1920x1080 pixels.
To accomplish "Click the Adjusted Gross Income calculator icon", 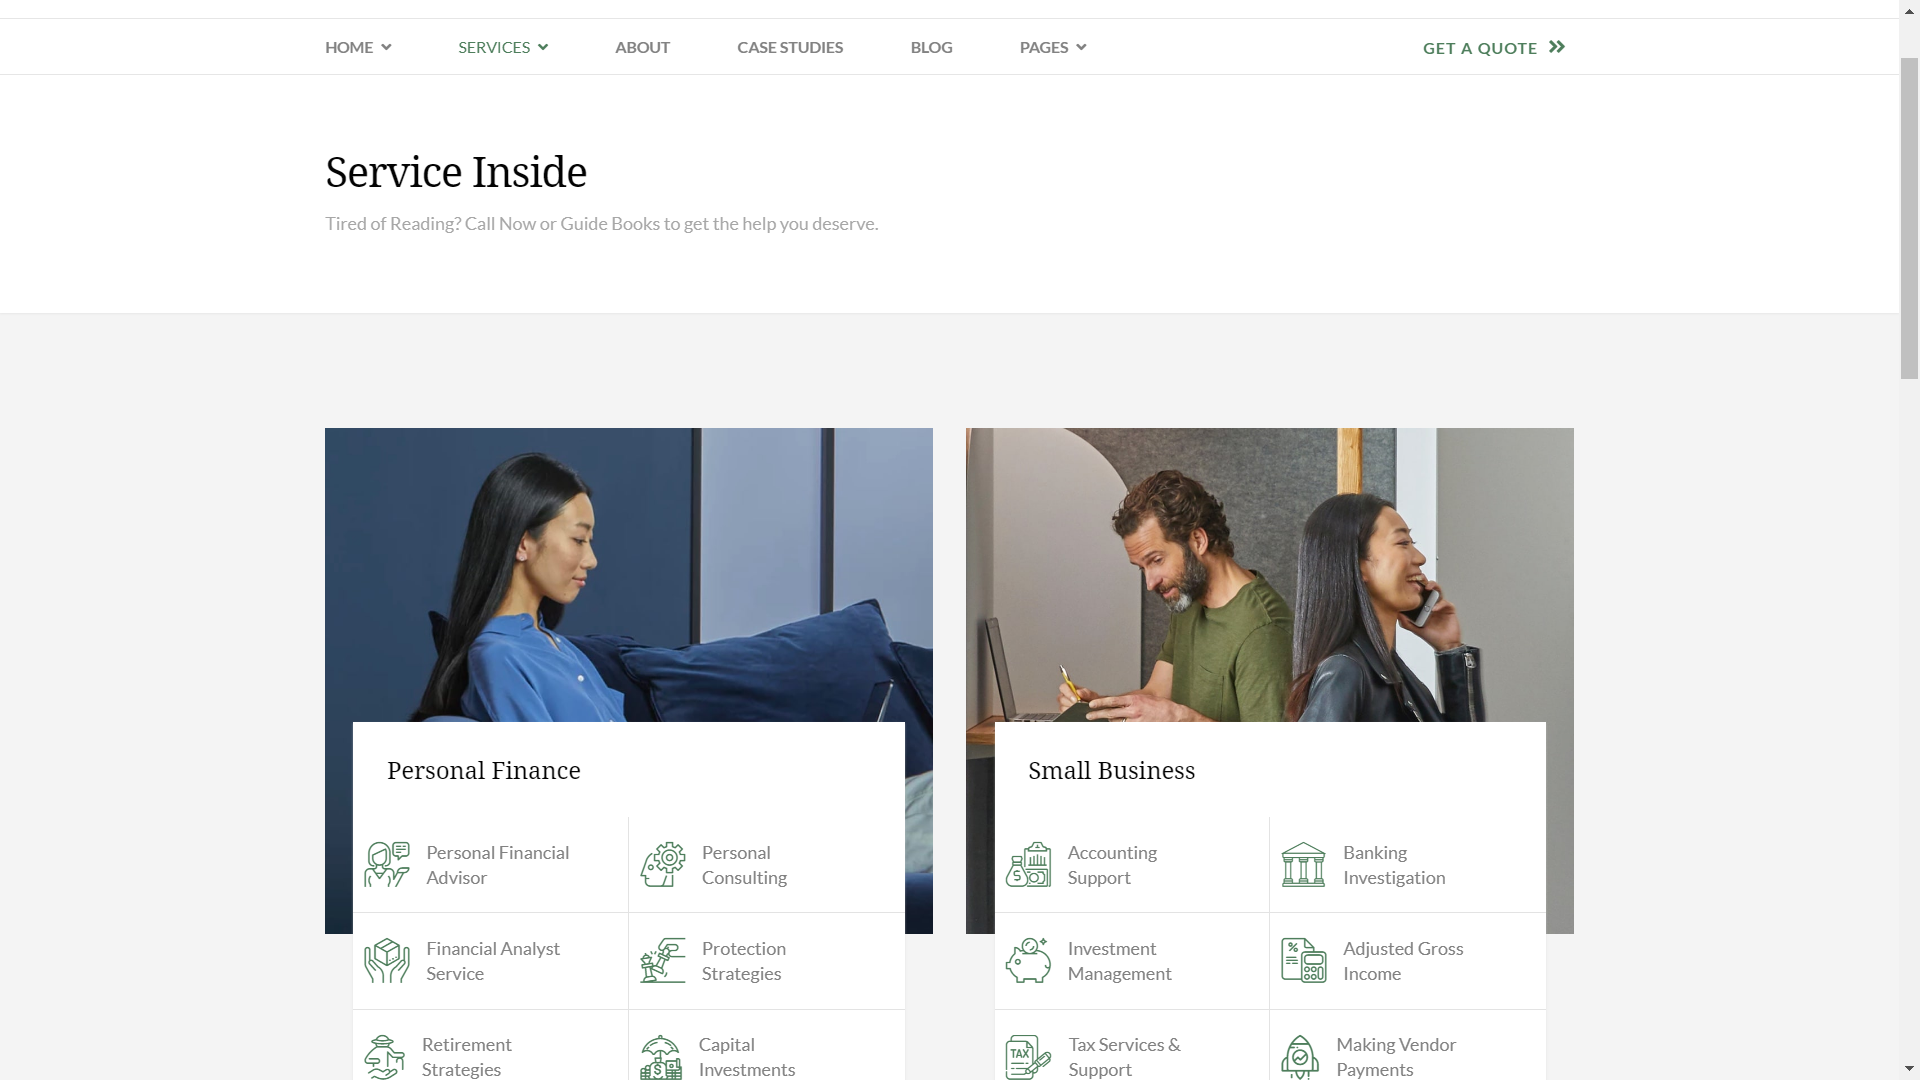I will (1304, 961).
